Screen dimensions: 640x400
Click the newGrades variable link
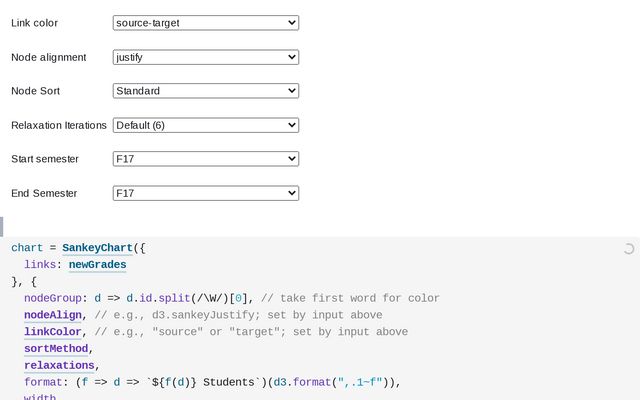[x=97, y=264]
